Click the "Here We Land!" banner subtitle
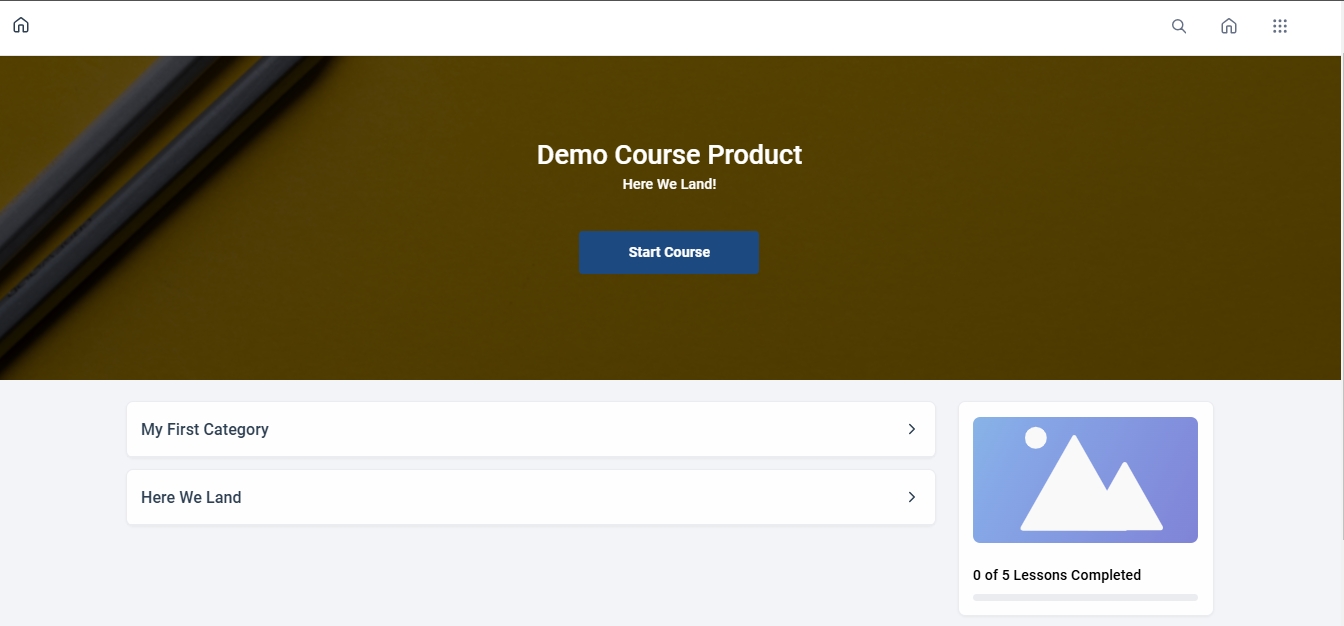The width and height of the screenshot is (1344, 626). (669, 184)
